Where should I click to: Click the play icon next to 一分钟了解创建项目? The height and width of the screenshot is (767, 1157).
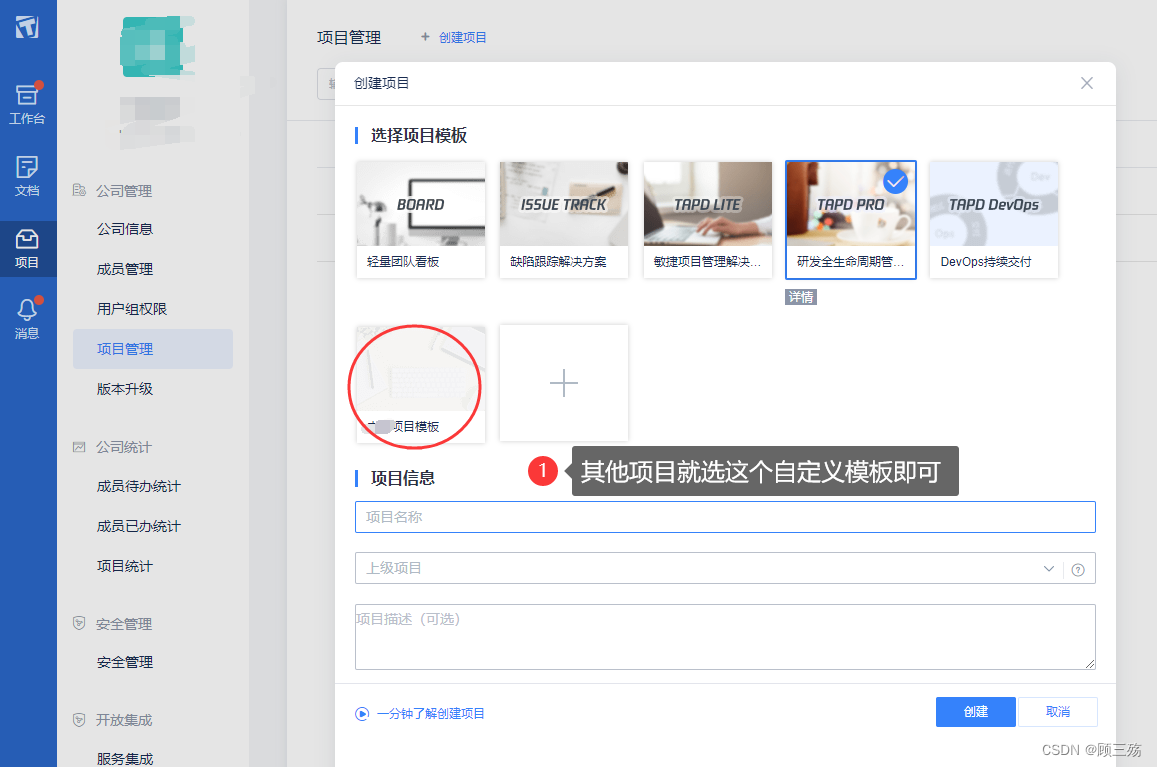point(362,714)
